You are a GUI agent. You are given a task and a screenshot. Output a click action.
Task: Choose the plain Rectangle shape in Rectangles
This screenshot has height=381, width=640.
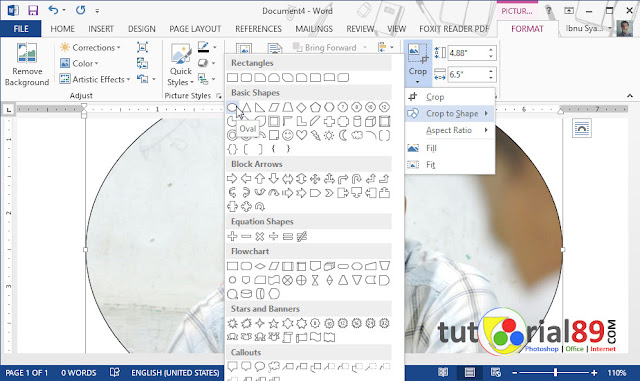[232, 78]
